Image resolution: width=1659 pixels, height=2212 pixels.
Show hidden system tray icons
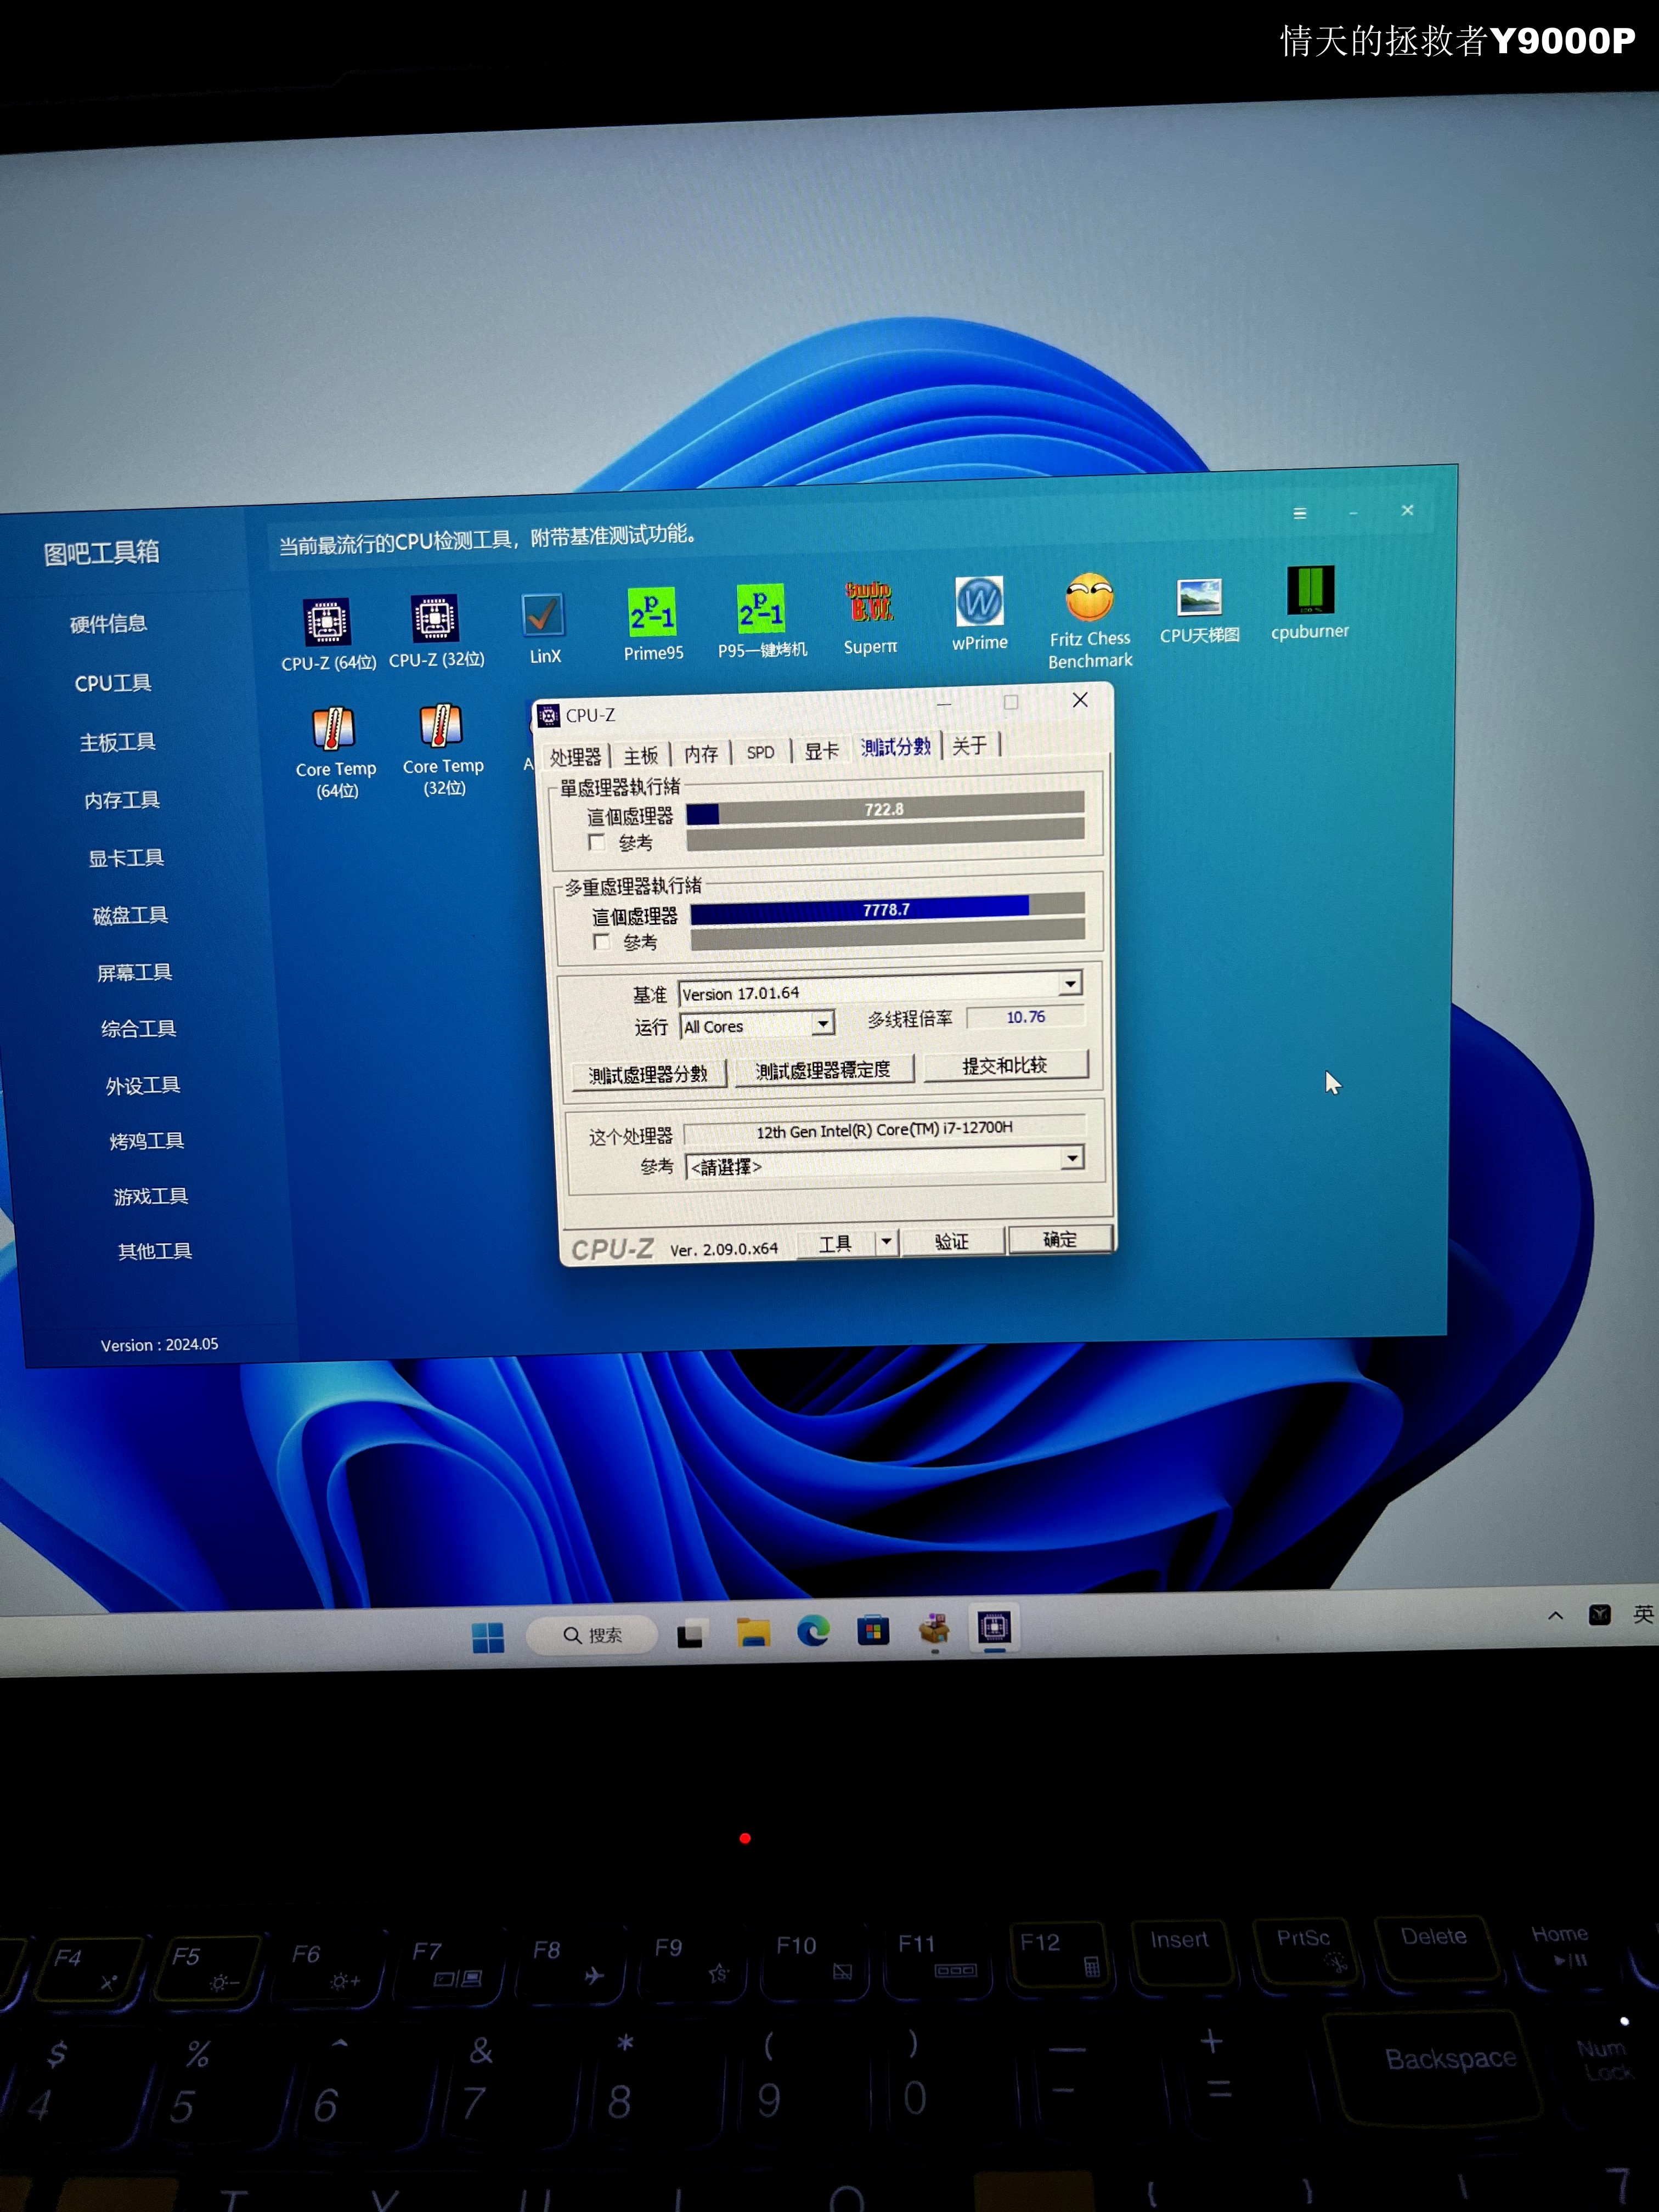1556,1615
